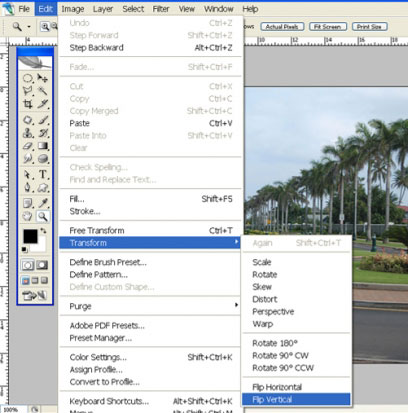Click the black foreground color swatch
This screenshot has width=408, height=413.
click(x=30, y=236)
